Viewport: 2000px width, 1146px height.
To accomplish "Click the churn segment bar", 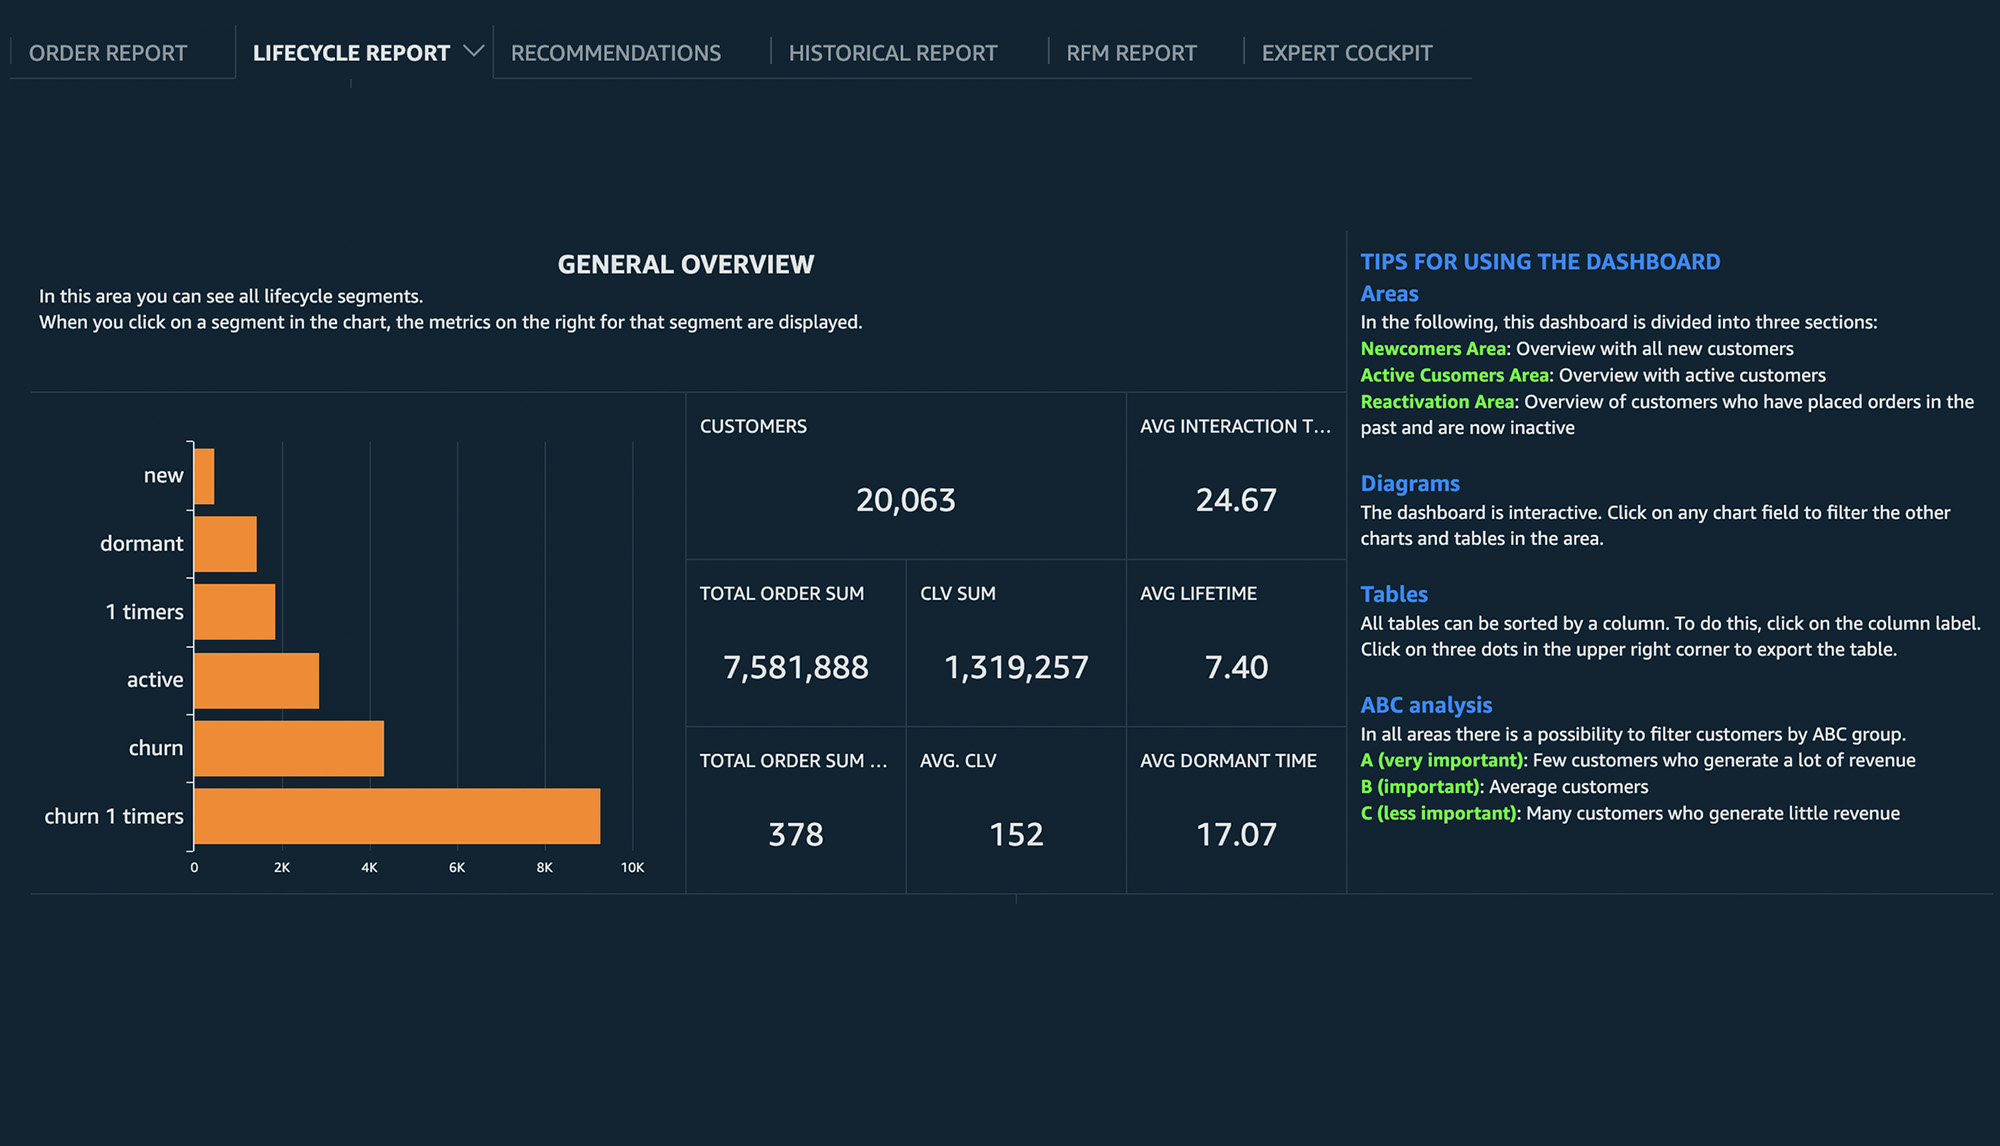I will point(288,748).
